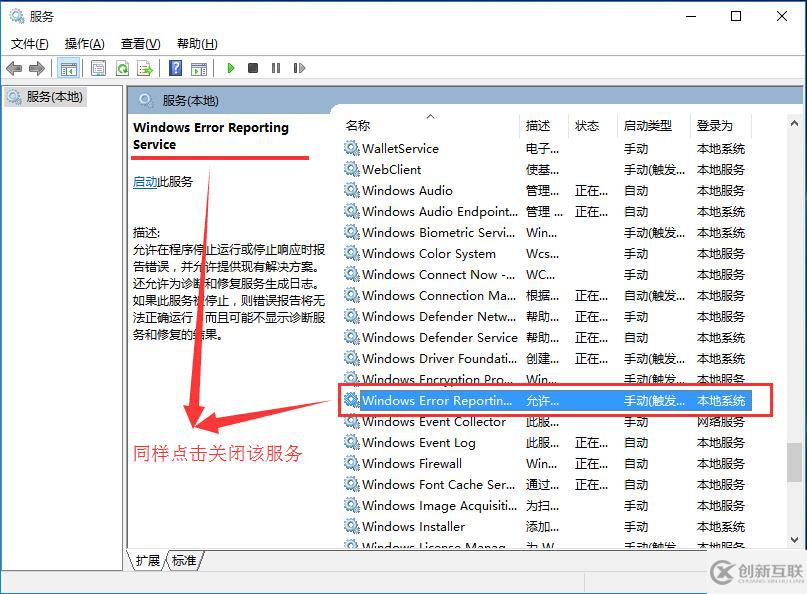807x594 pixels.
Task: Select Windows Connection Manager service name
Action: [438, 295]
